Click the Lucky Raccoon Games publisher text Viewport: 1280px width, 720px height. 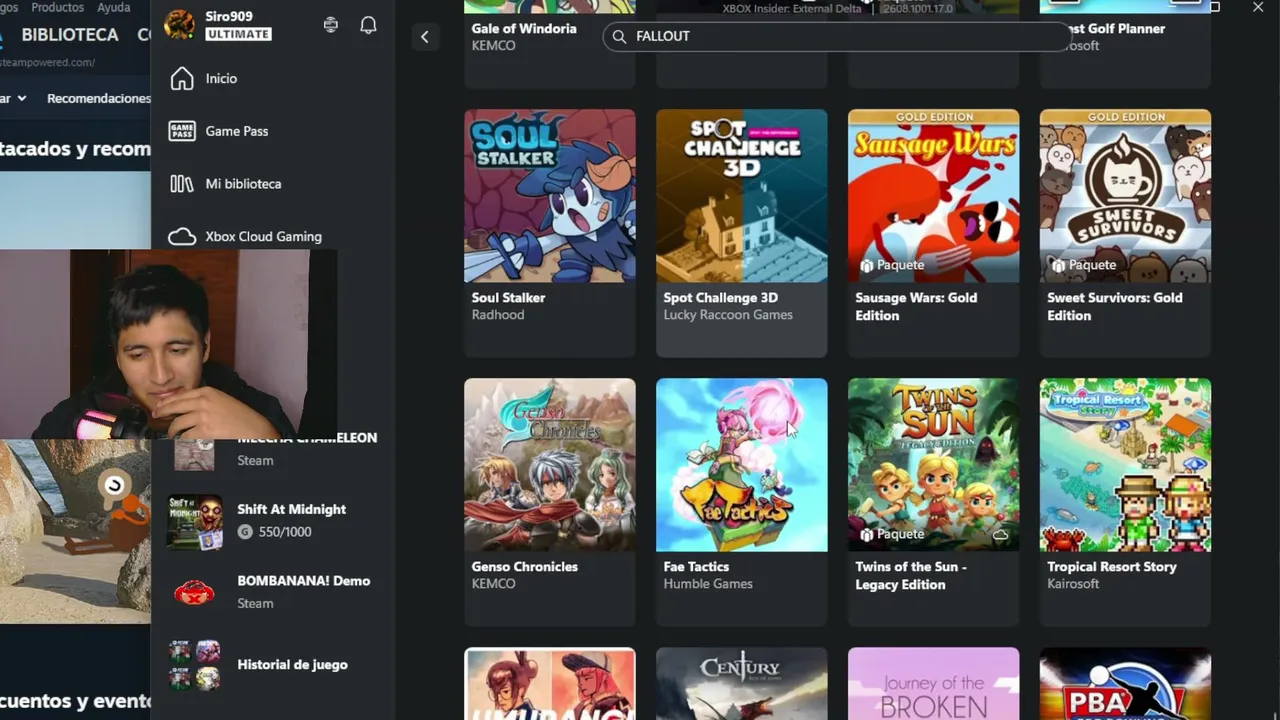pyautogui.click(x=728, y=315)
